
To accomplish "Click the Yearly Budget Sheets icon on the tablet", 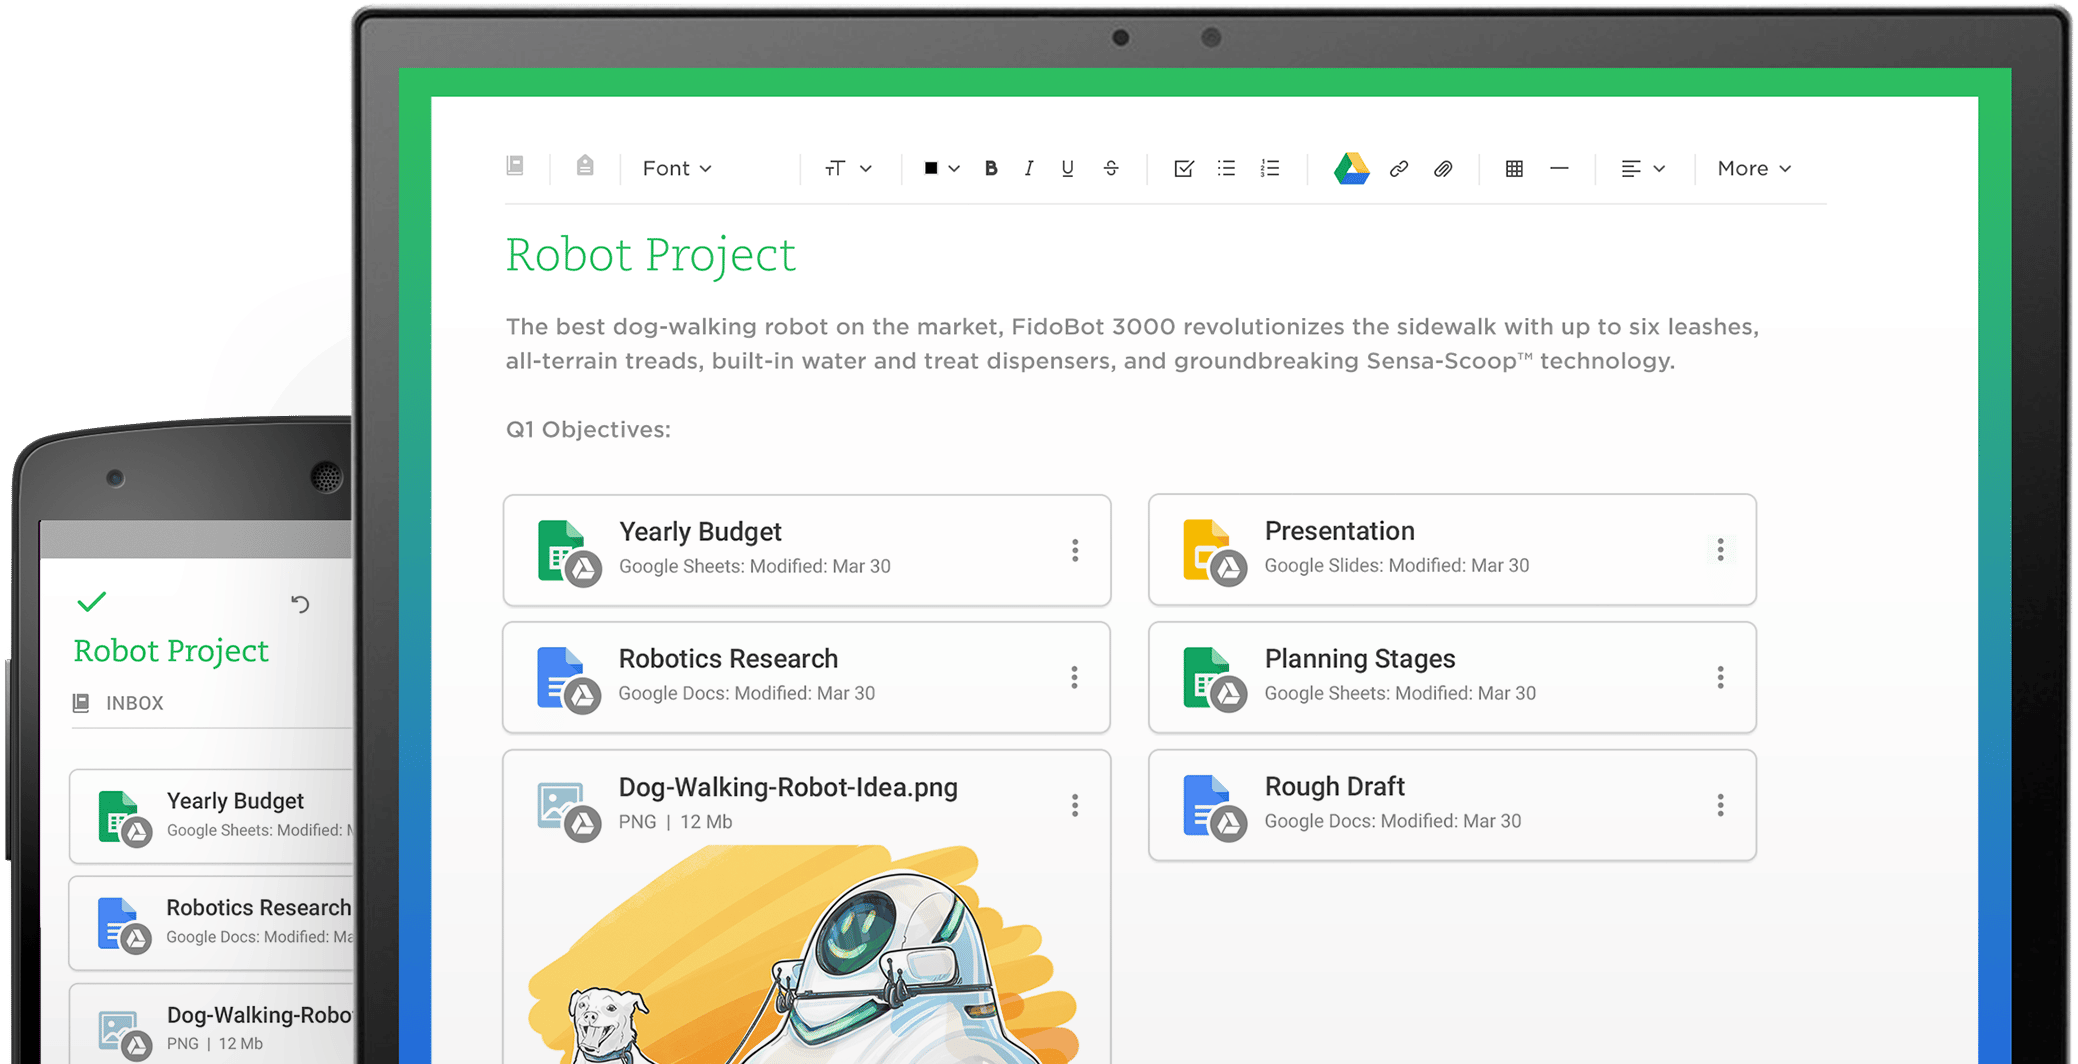I will pos(567,553).
